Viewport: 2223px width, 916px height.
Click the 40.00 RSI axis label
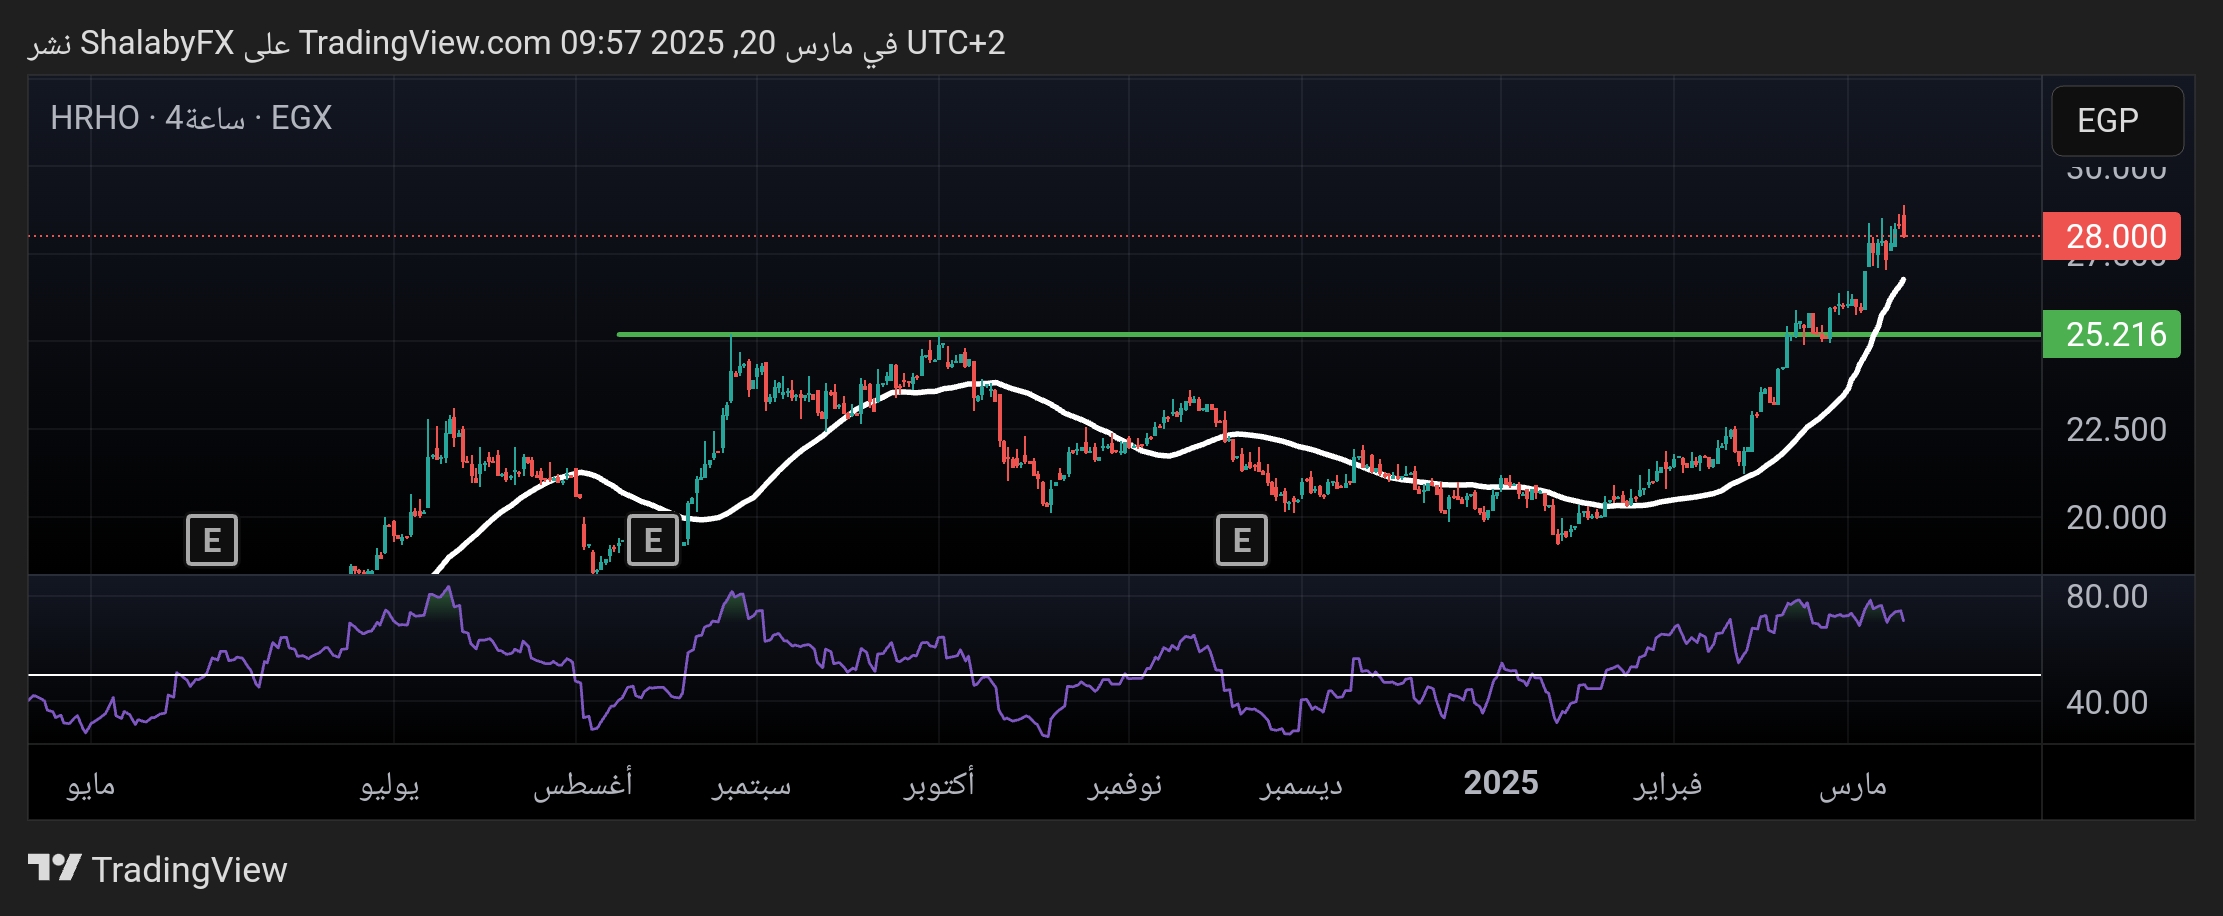pyautogui.click(x=2107, y=702)
